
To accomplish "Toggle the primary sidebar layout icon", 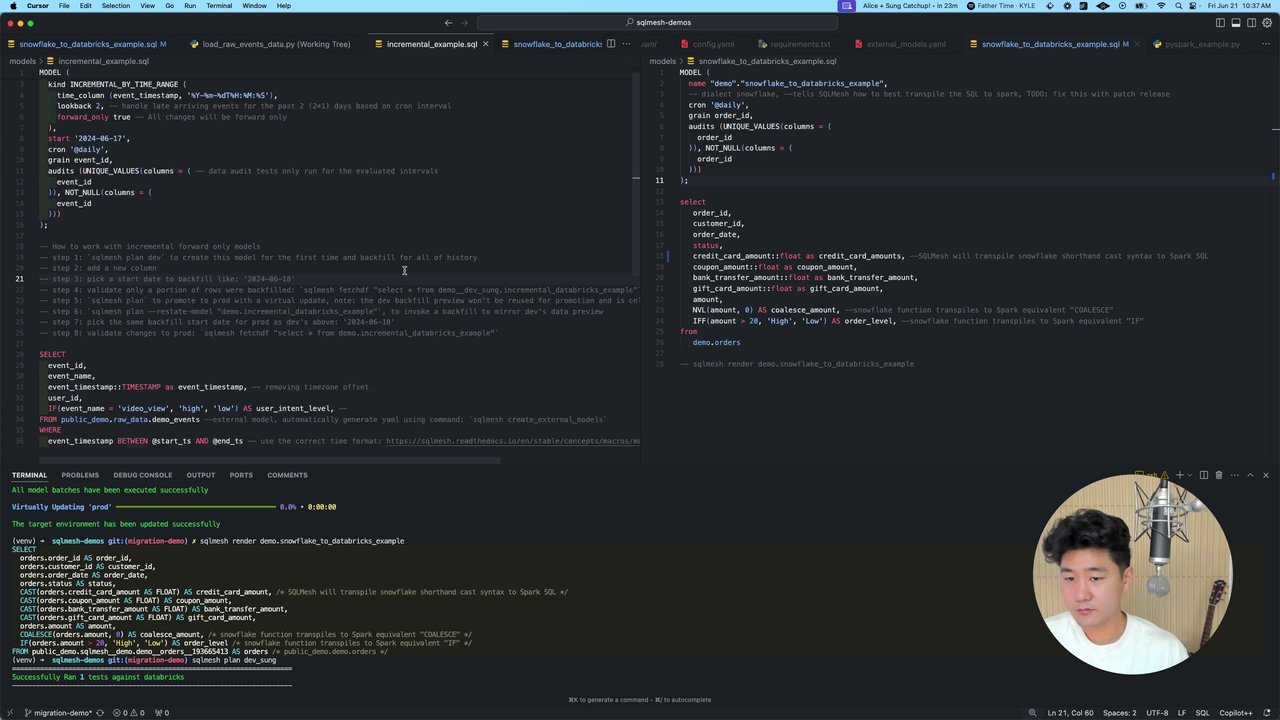I will [x=1220, y=23].
